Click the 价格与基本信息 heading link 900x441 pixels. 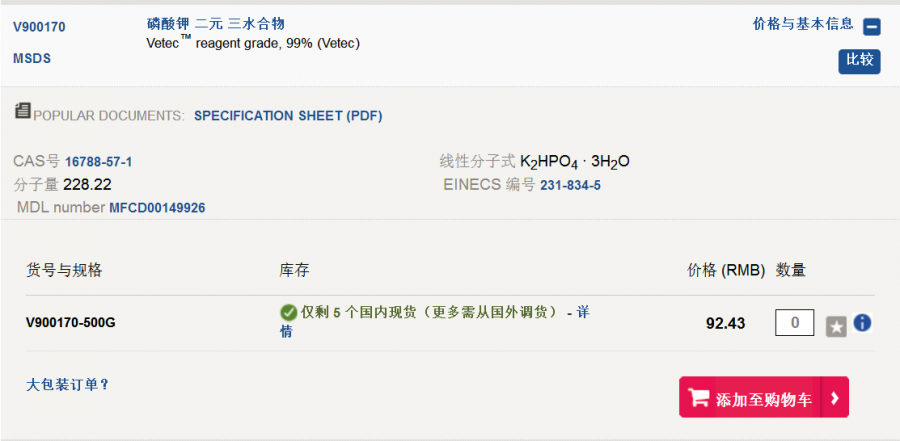[x=803, y=24]
